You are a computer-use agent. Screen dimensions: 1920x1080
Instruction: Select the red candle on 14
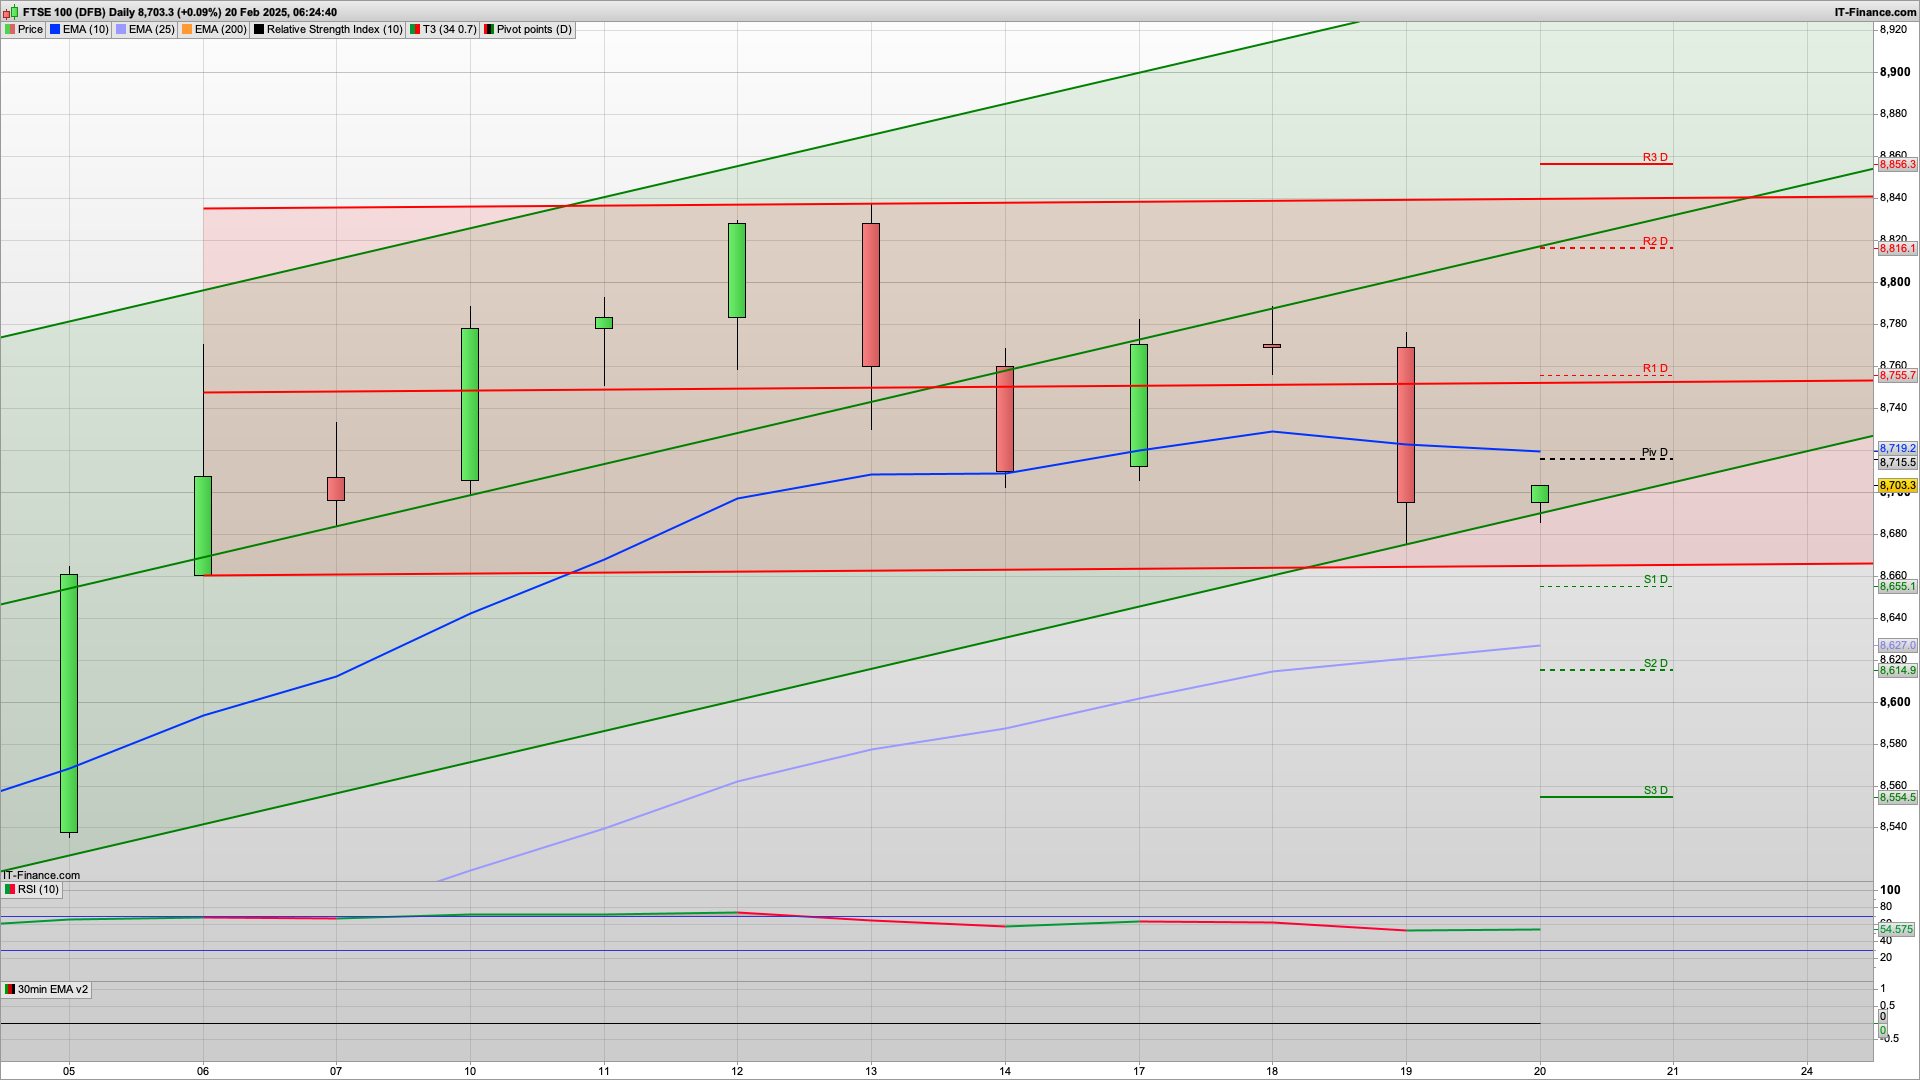(x=1005, y=419)
